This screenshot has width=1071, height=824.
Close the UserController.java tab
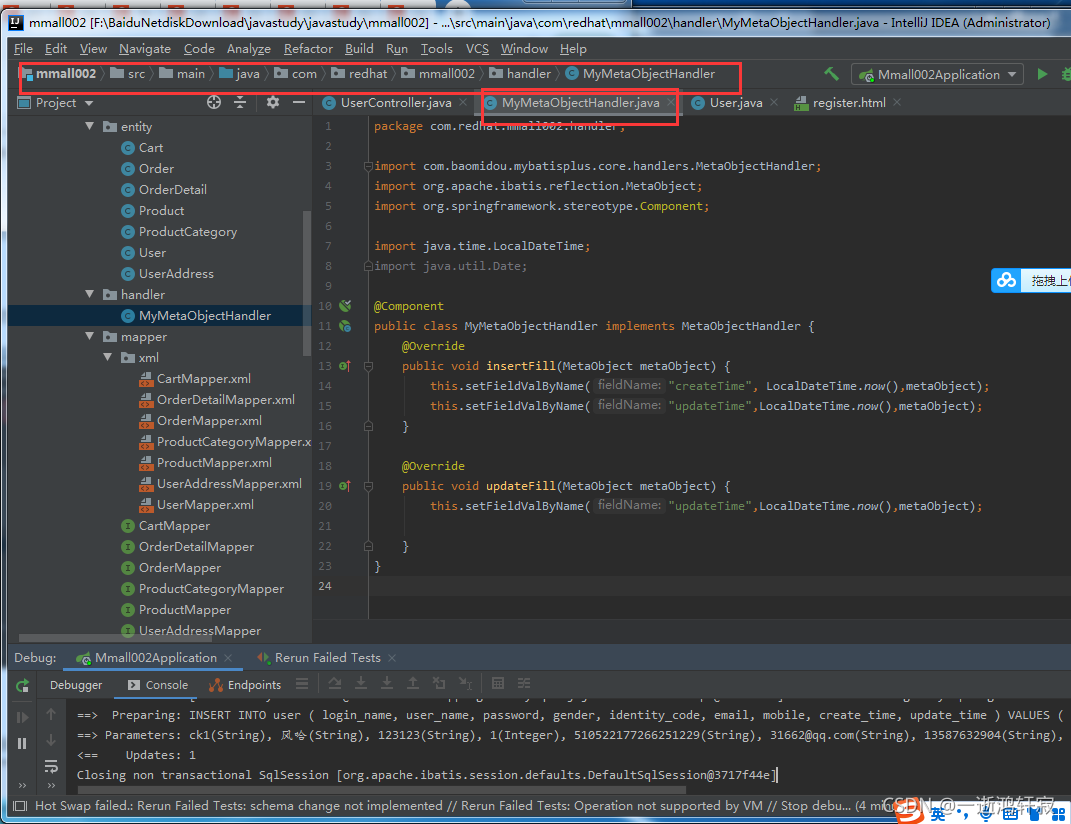463,102
